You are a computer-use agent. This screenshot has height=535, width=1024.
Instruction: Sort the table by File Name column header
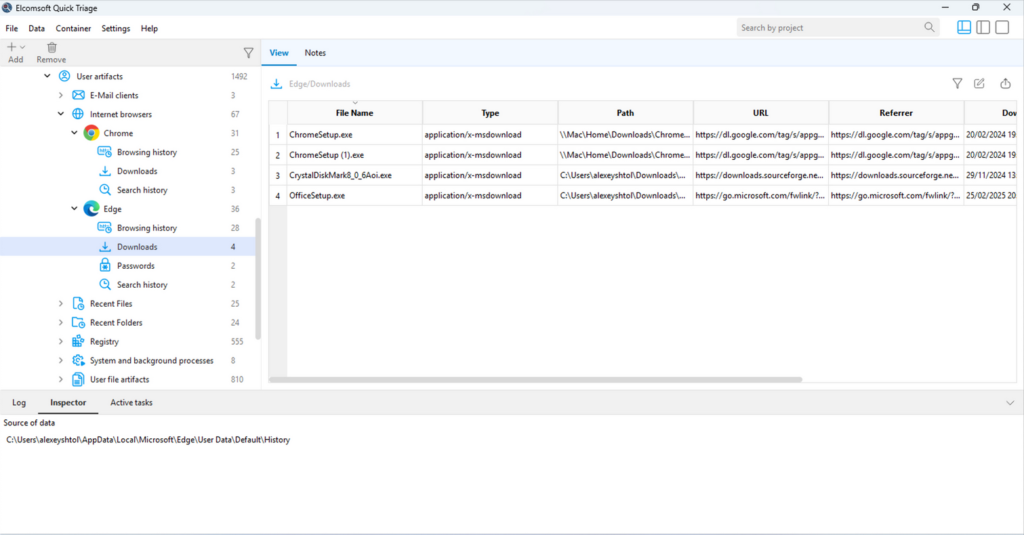click(x=354, y=113)
